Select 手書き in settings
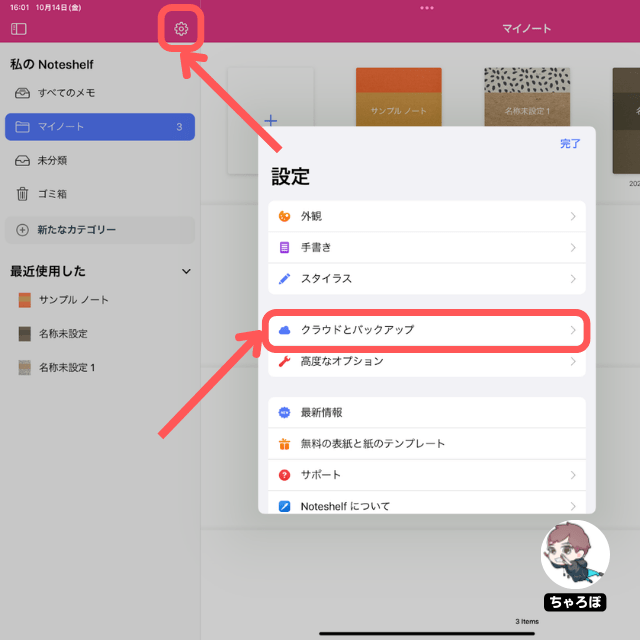 point(427,248)
